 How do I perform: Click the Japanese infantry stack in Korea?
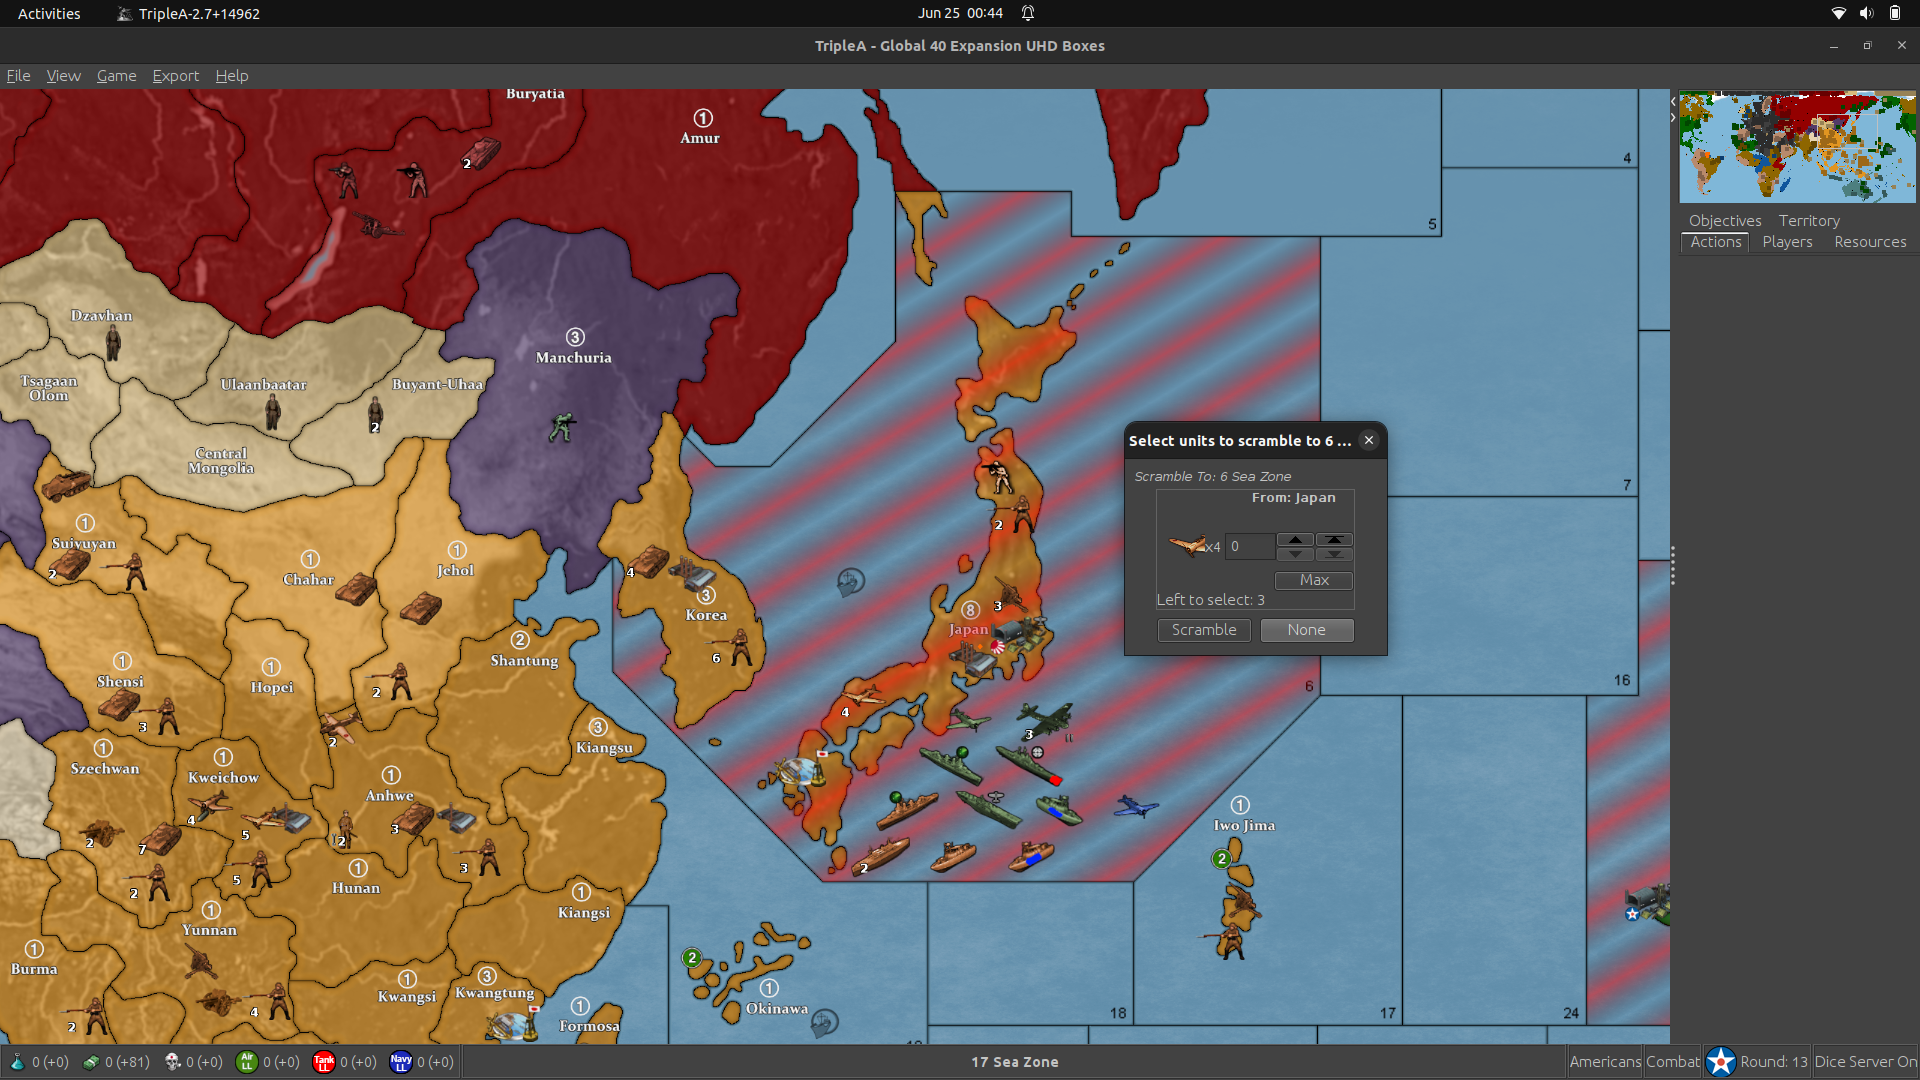click(740, 647)
